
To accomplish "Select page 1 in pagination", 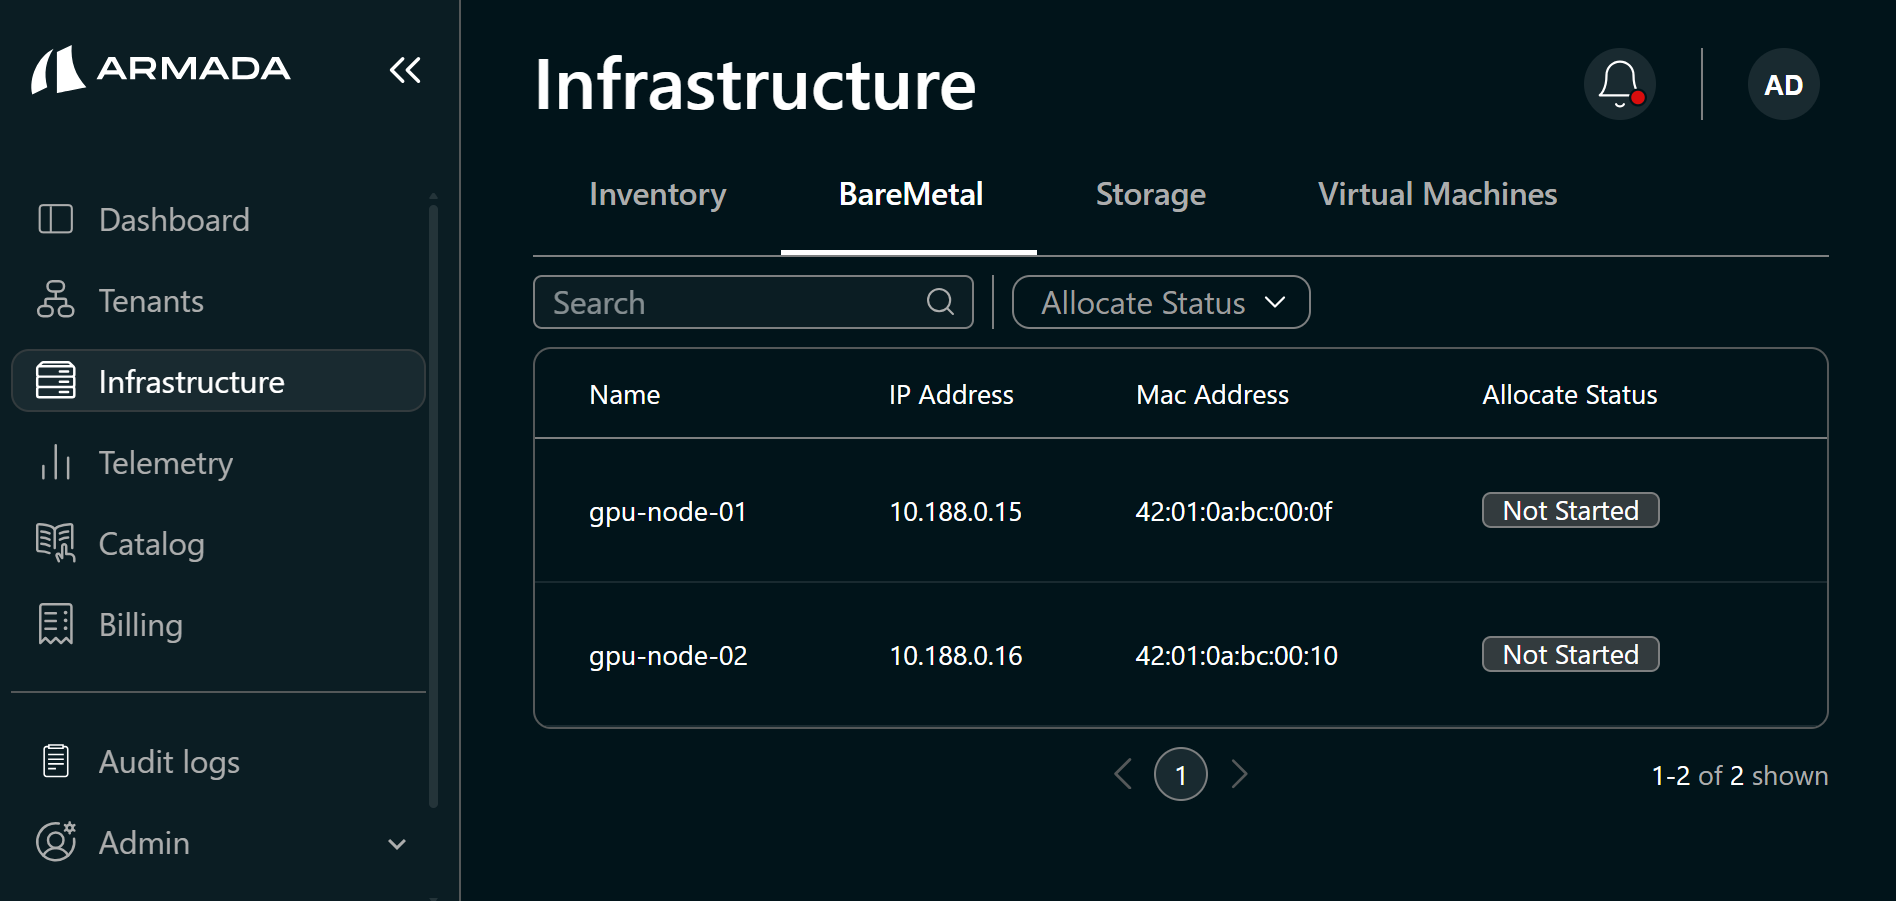I will [1181, 774].
